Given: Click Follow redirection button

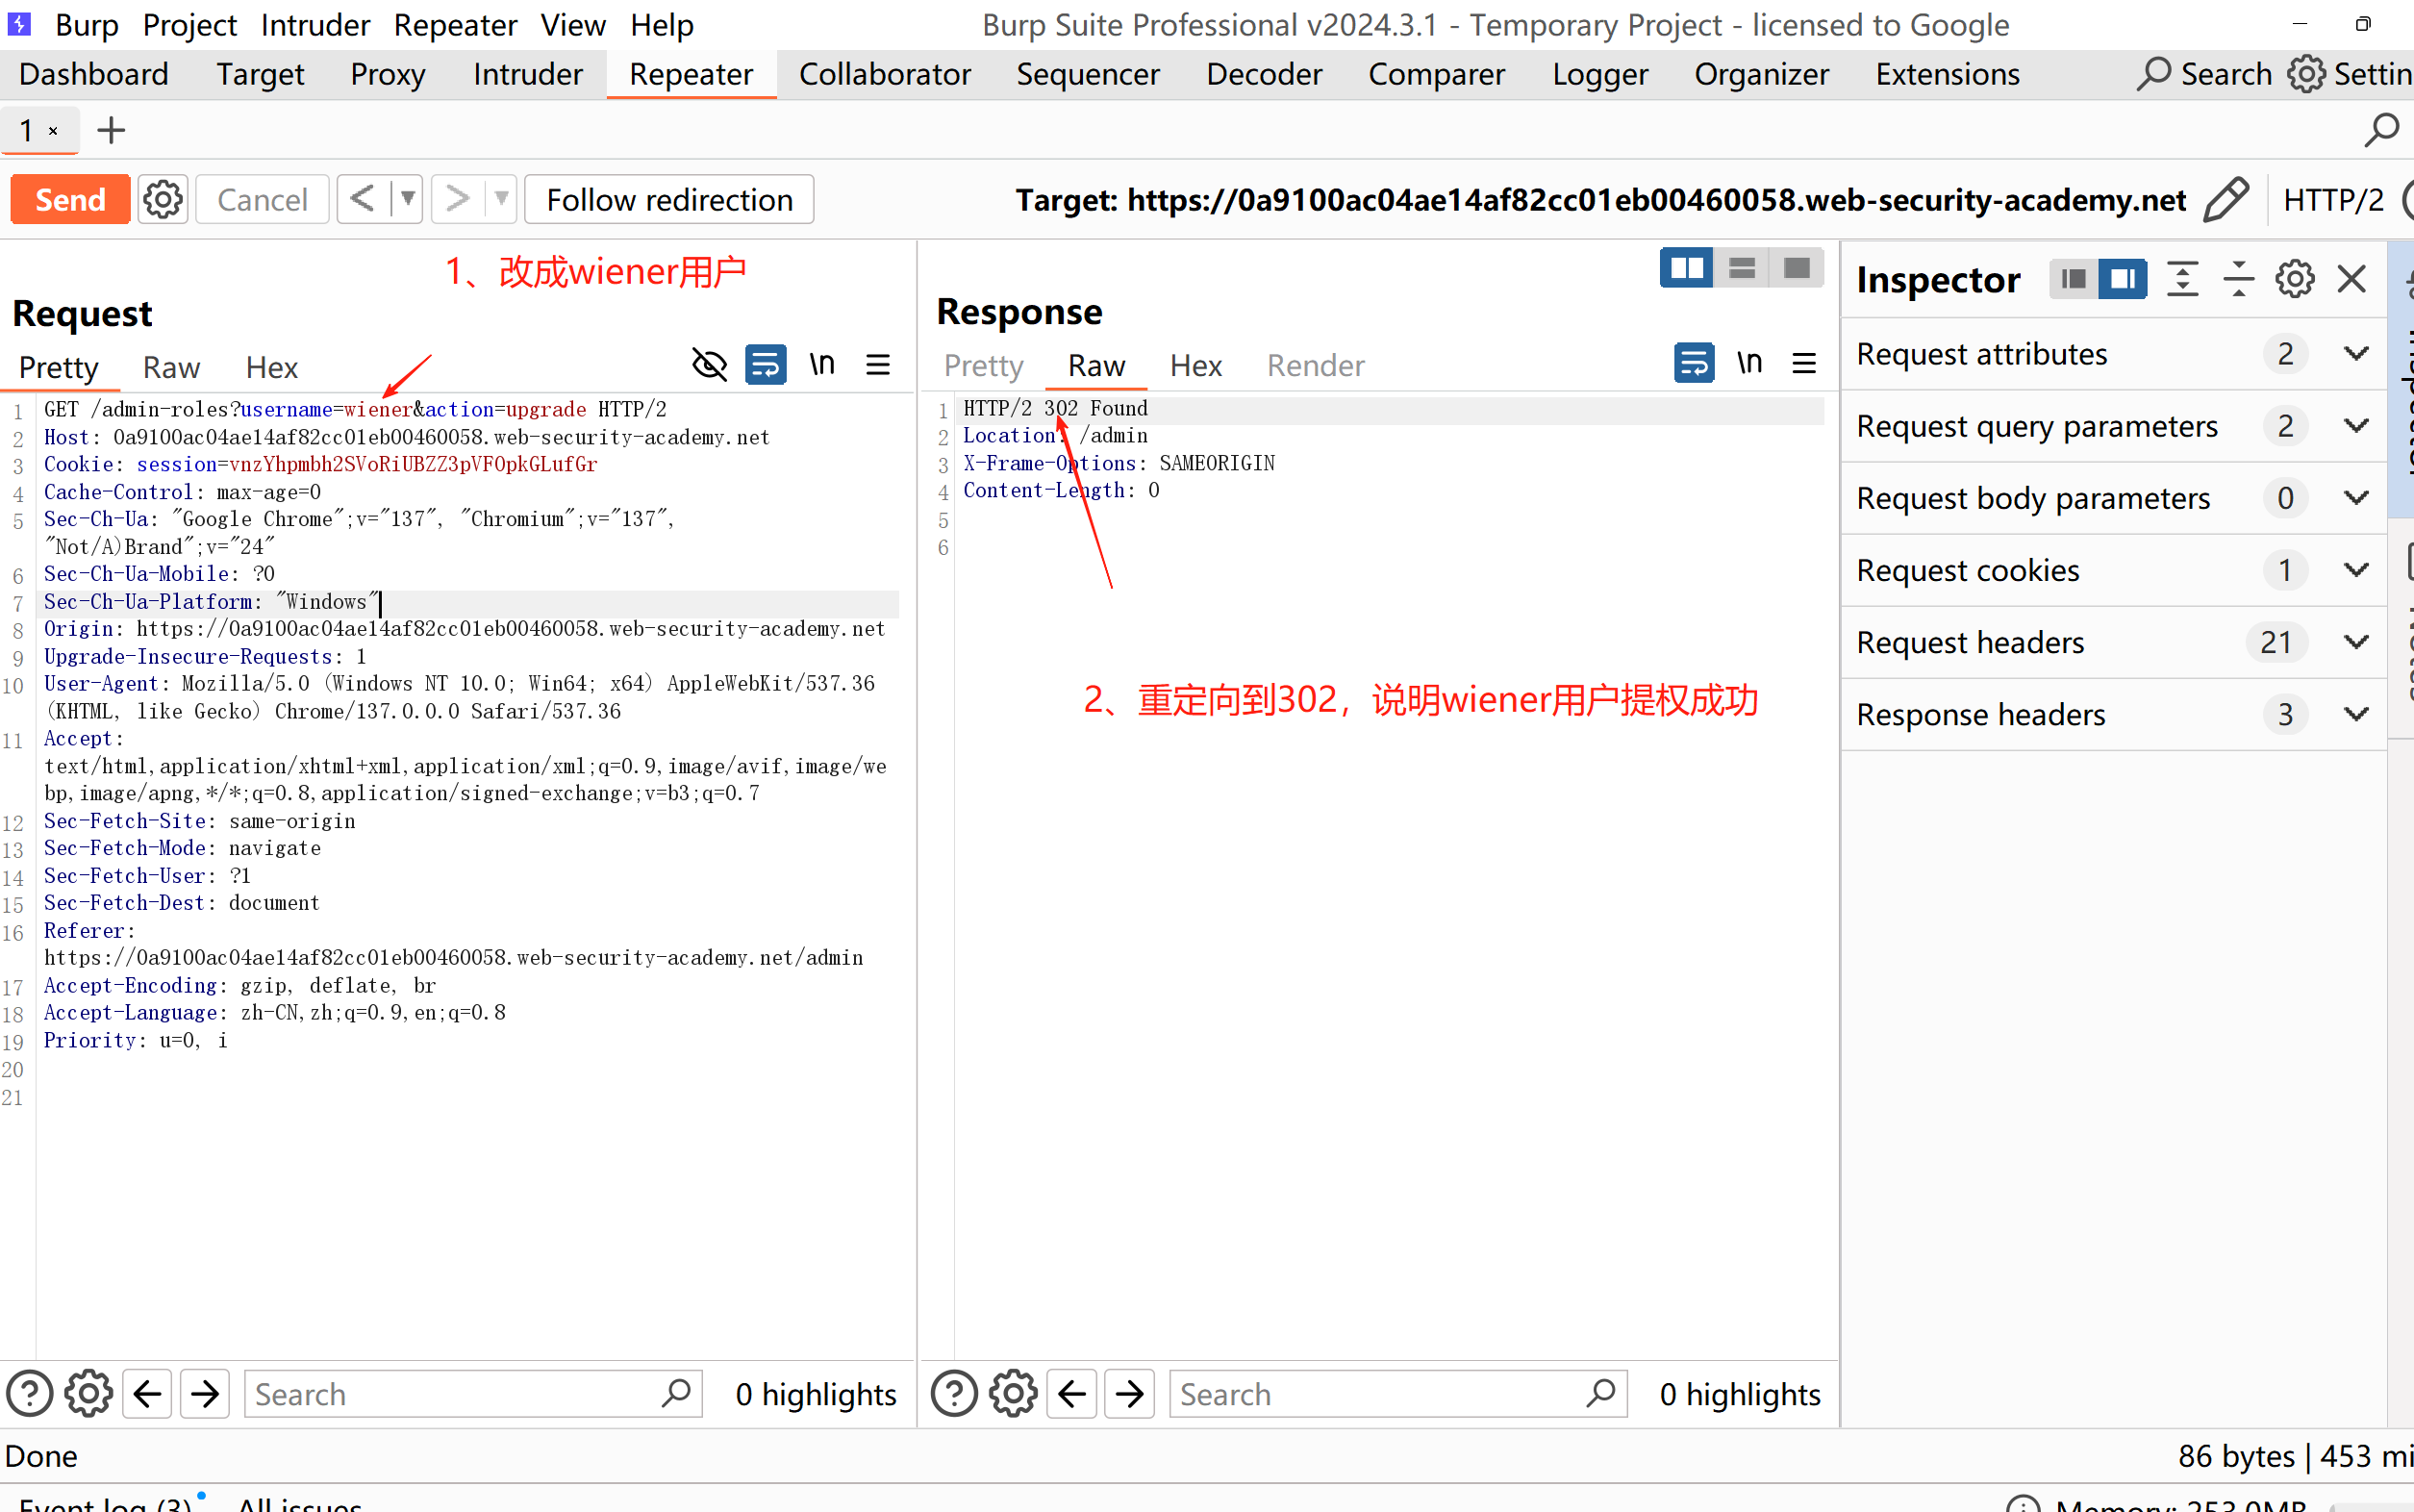Looking at the screenshot, I should tap(669, 200).
